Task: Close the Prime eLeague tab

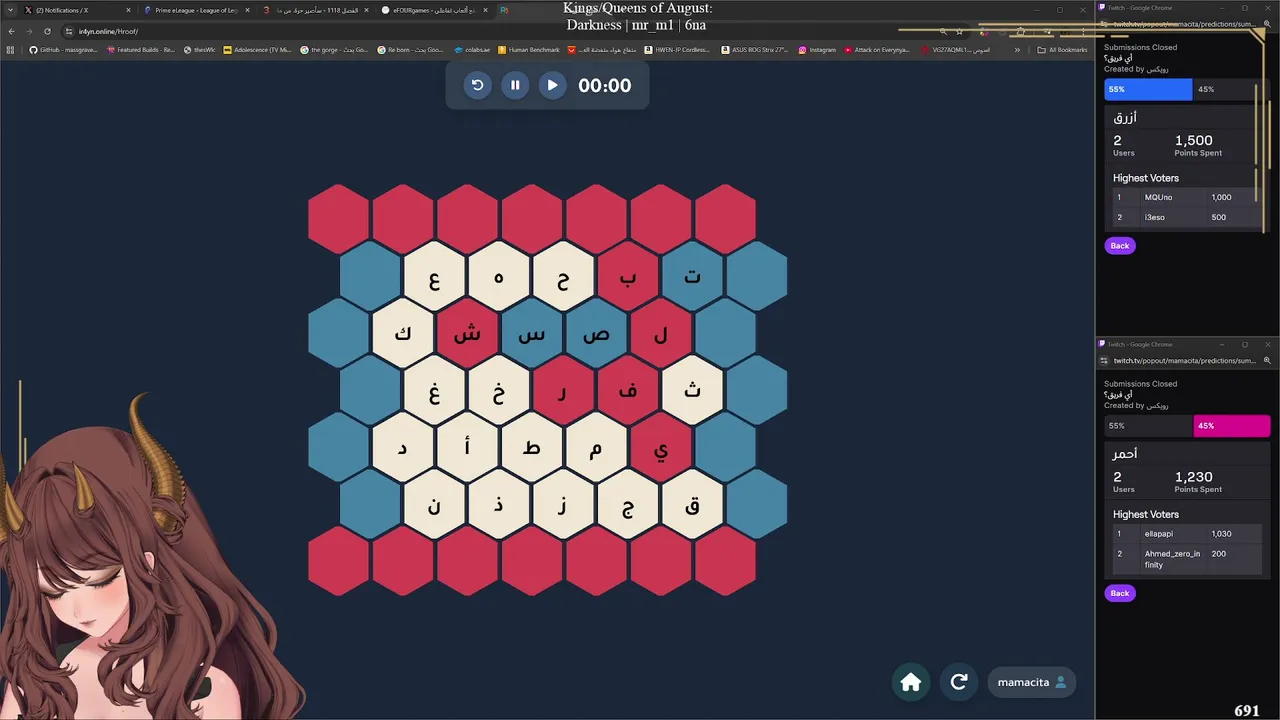Action: (x=247, y=10)
